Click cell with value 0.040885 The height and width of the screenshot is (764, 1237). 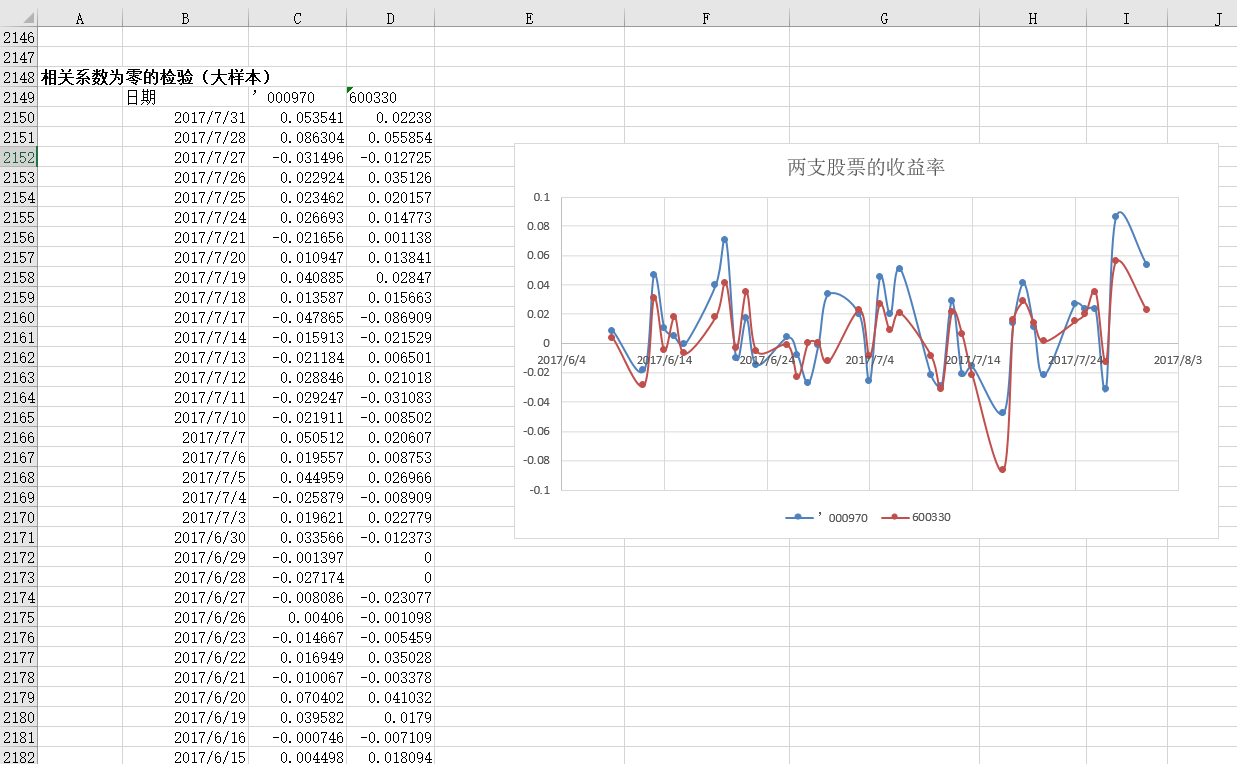tap(298, 277)
